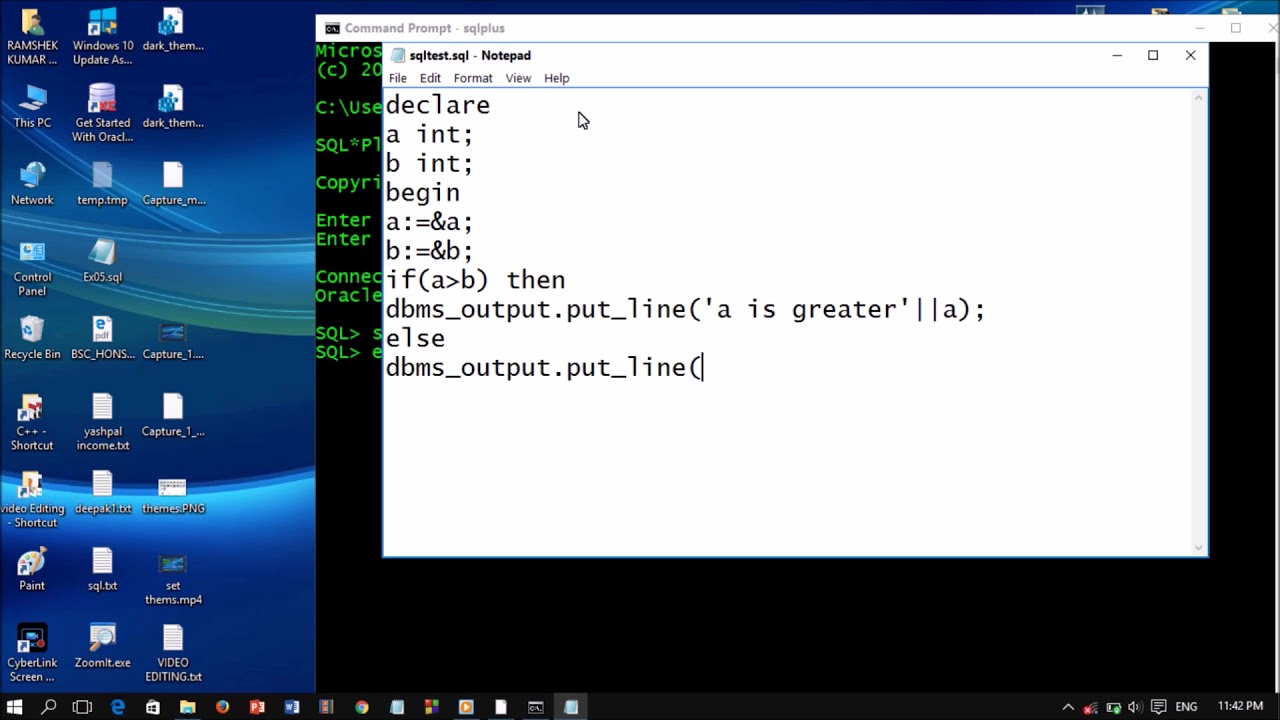
Task: Open the network status tray icon
Action: coord(1092,707)
